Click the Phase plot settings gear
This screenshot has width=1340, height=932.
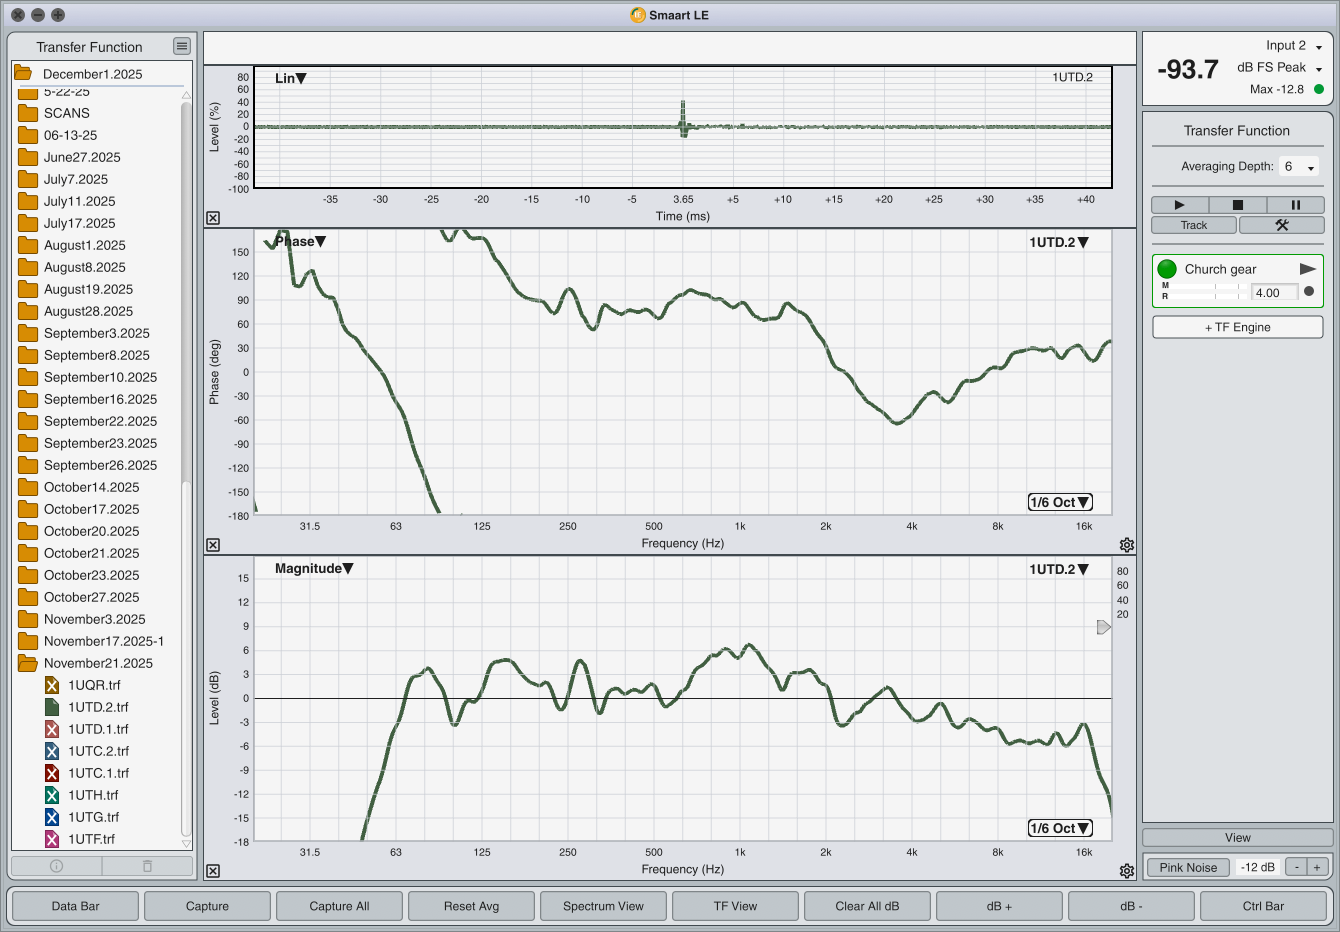(x=1126, y=545)
